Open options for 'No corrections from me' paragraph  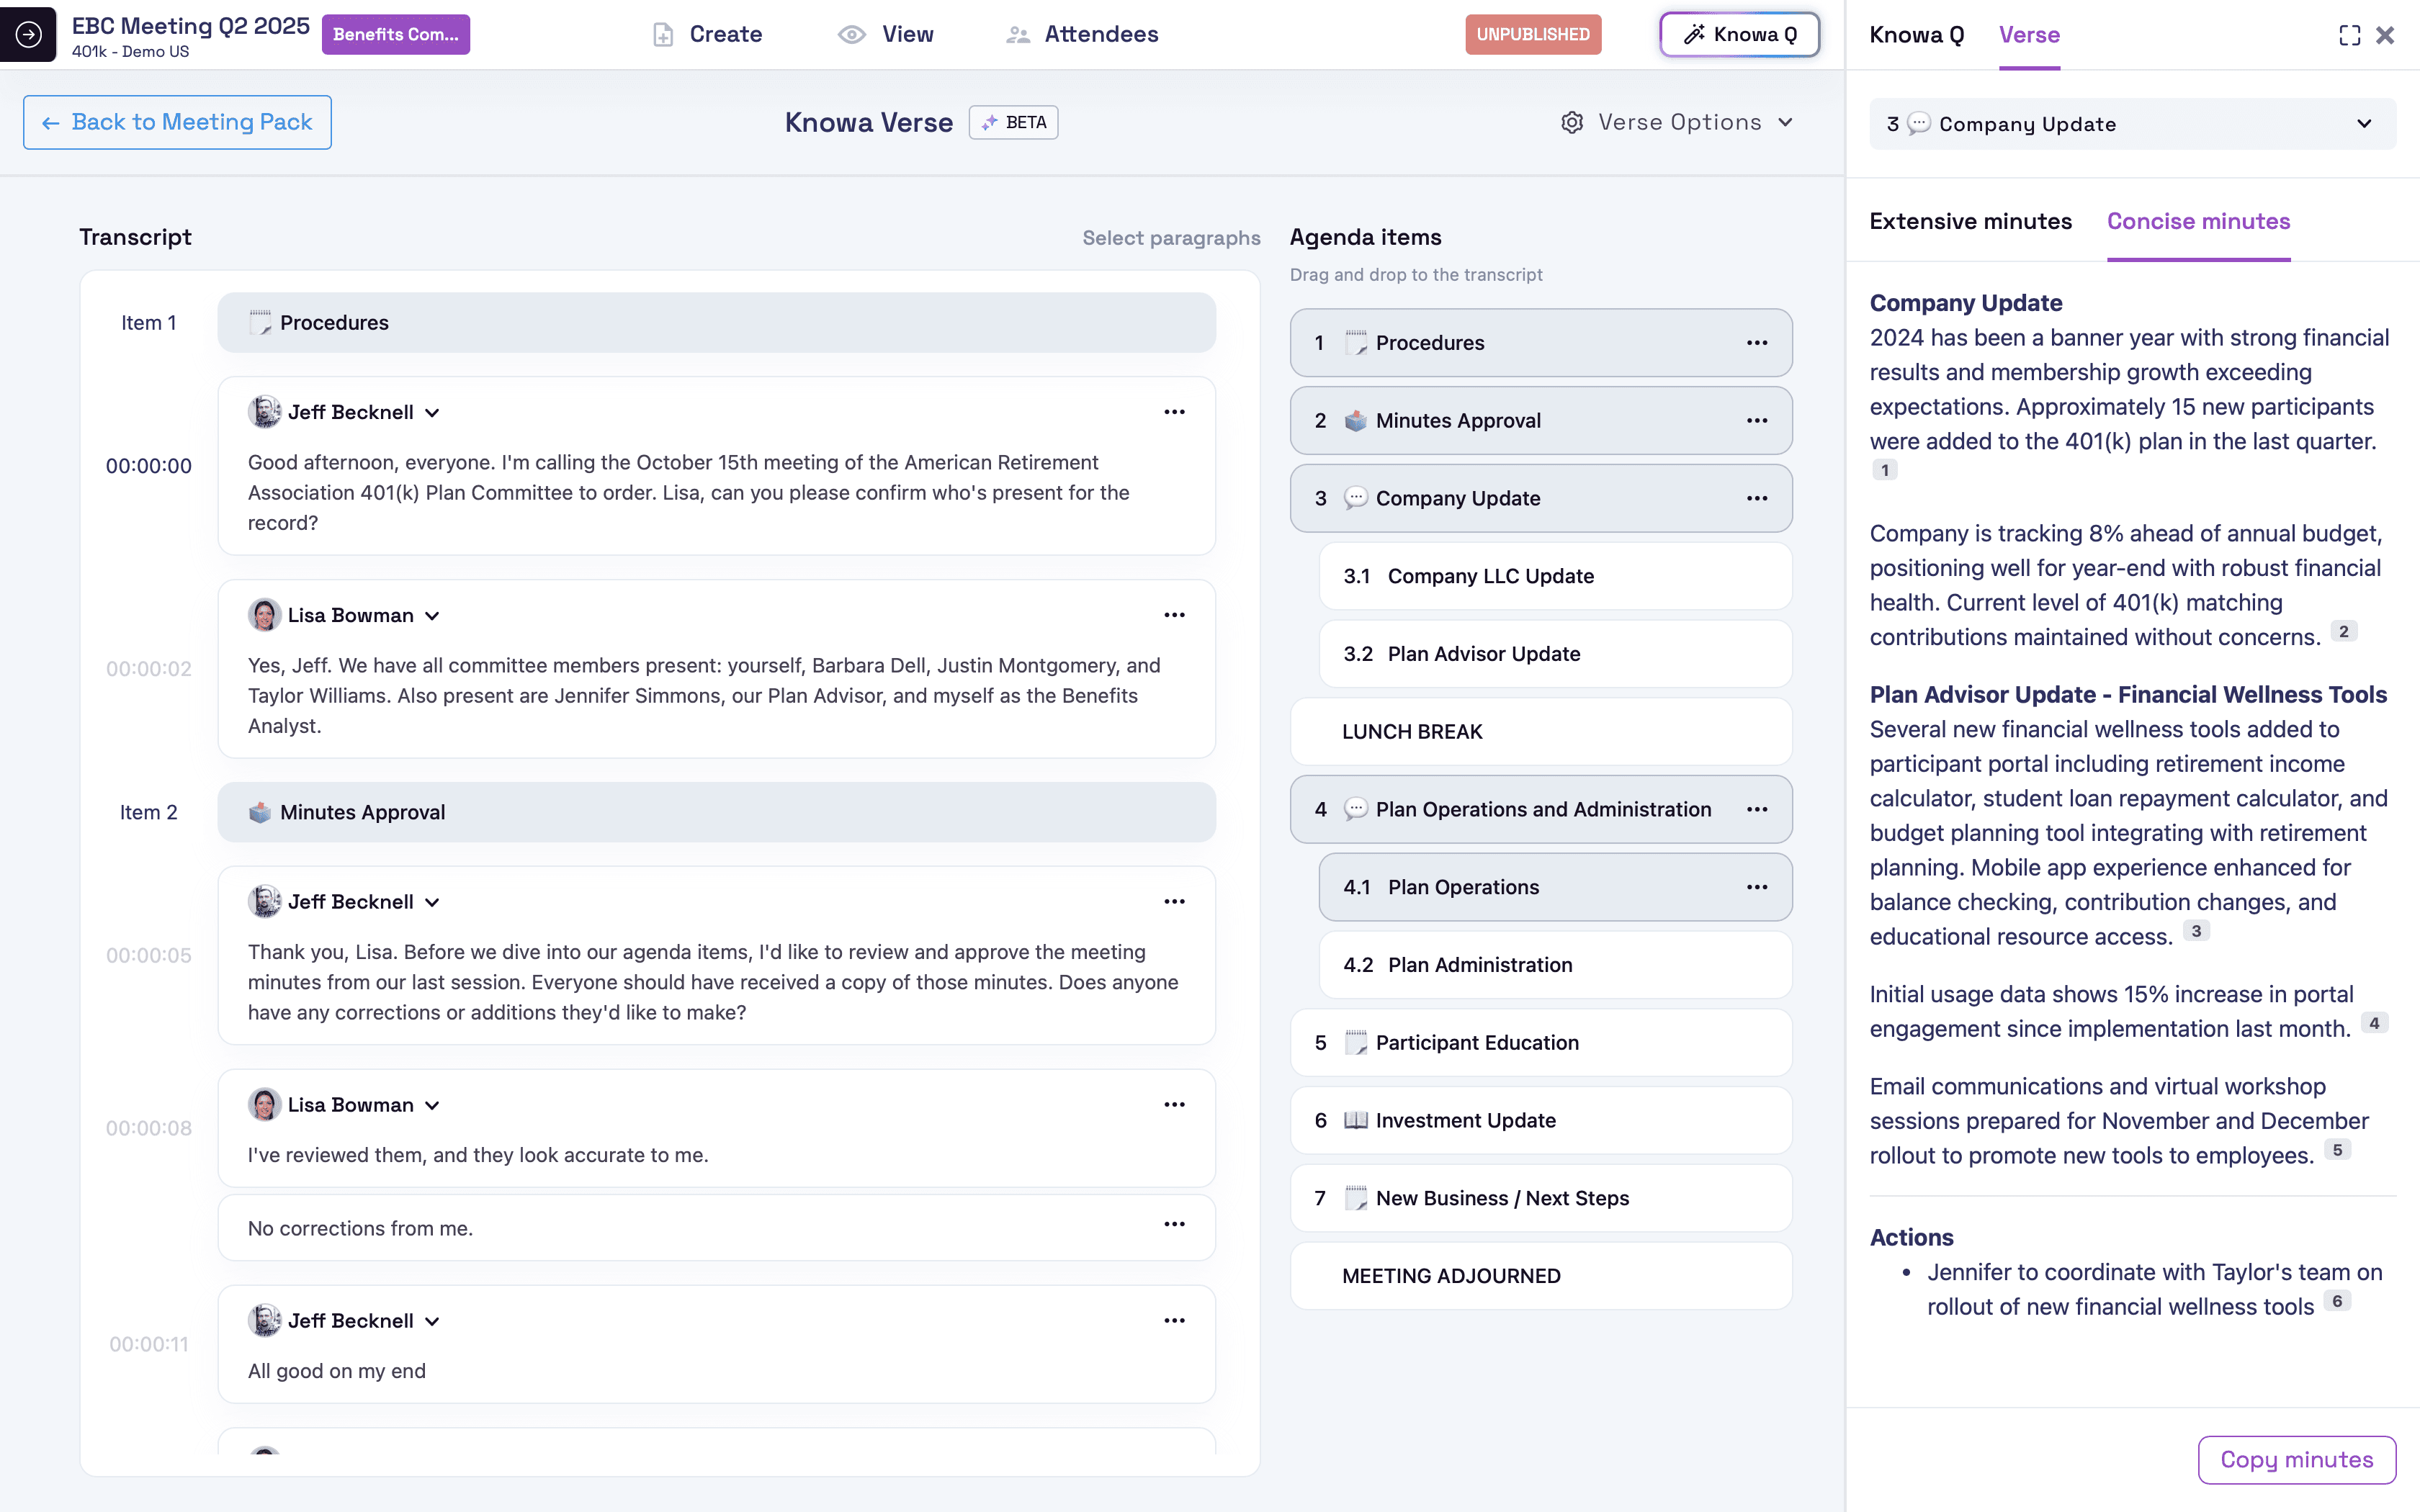1174,1225
